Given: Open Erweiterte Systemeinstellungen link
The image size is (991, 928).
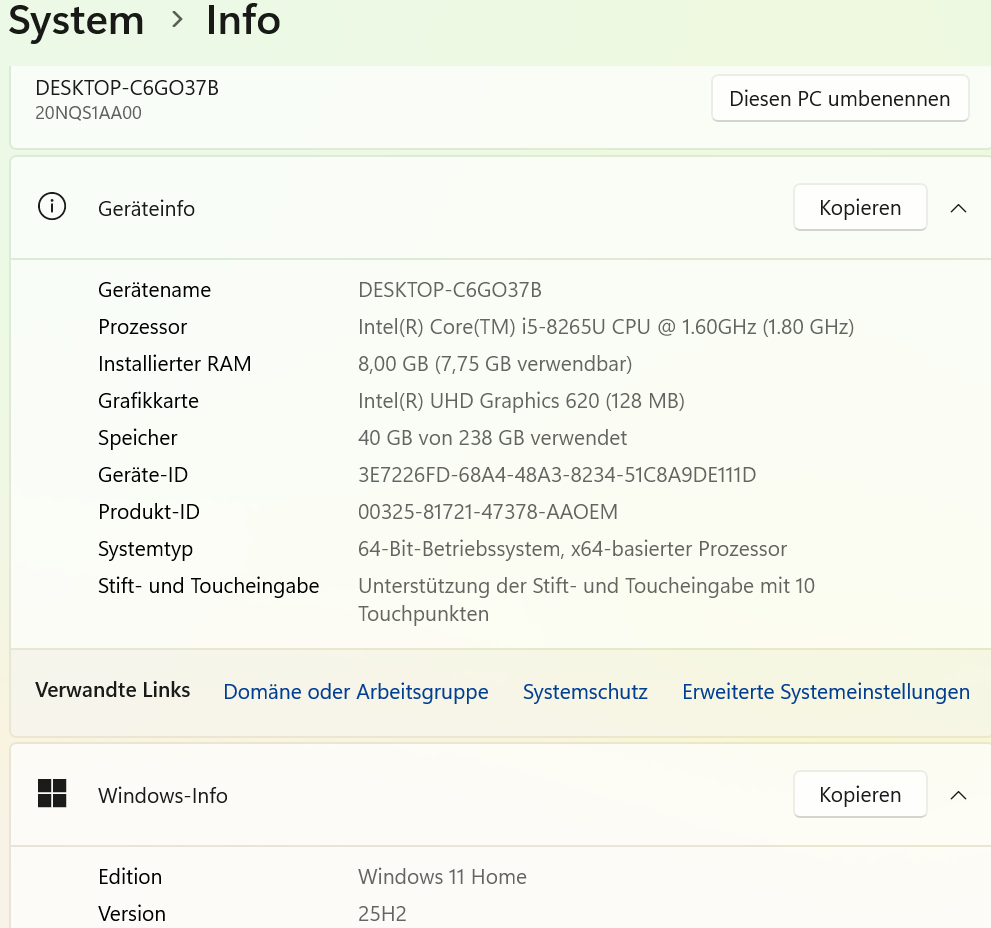Looking at the screenshot, I should tap(825, 692).
